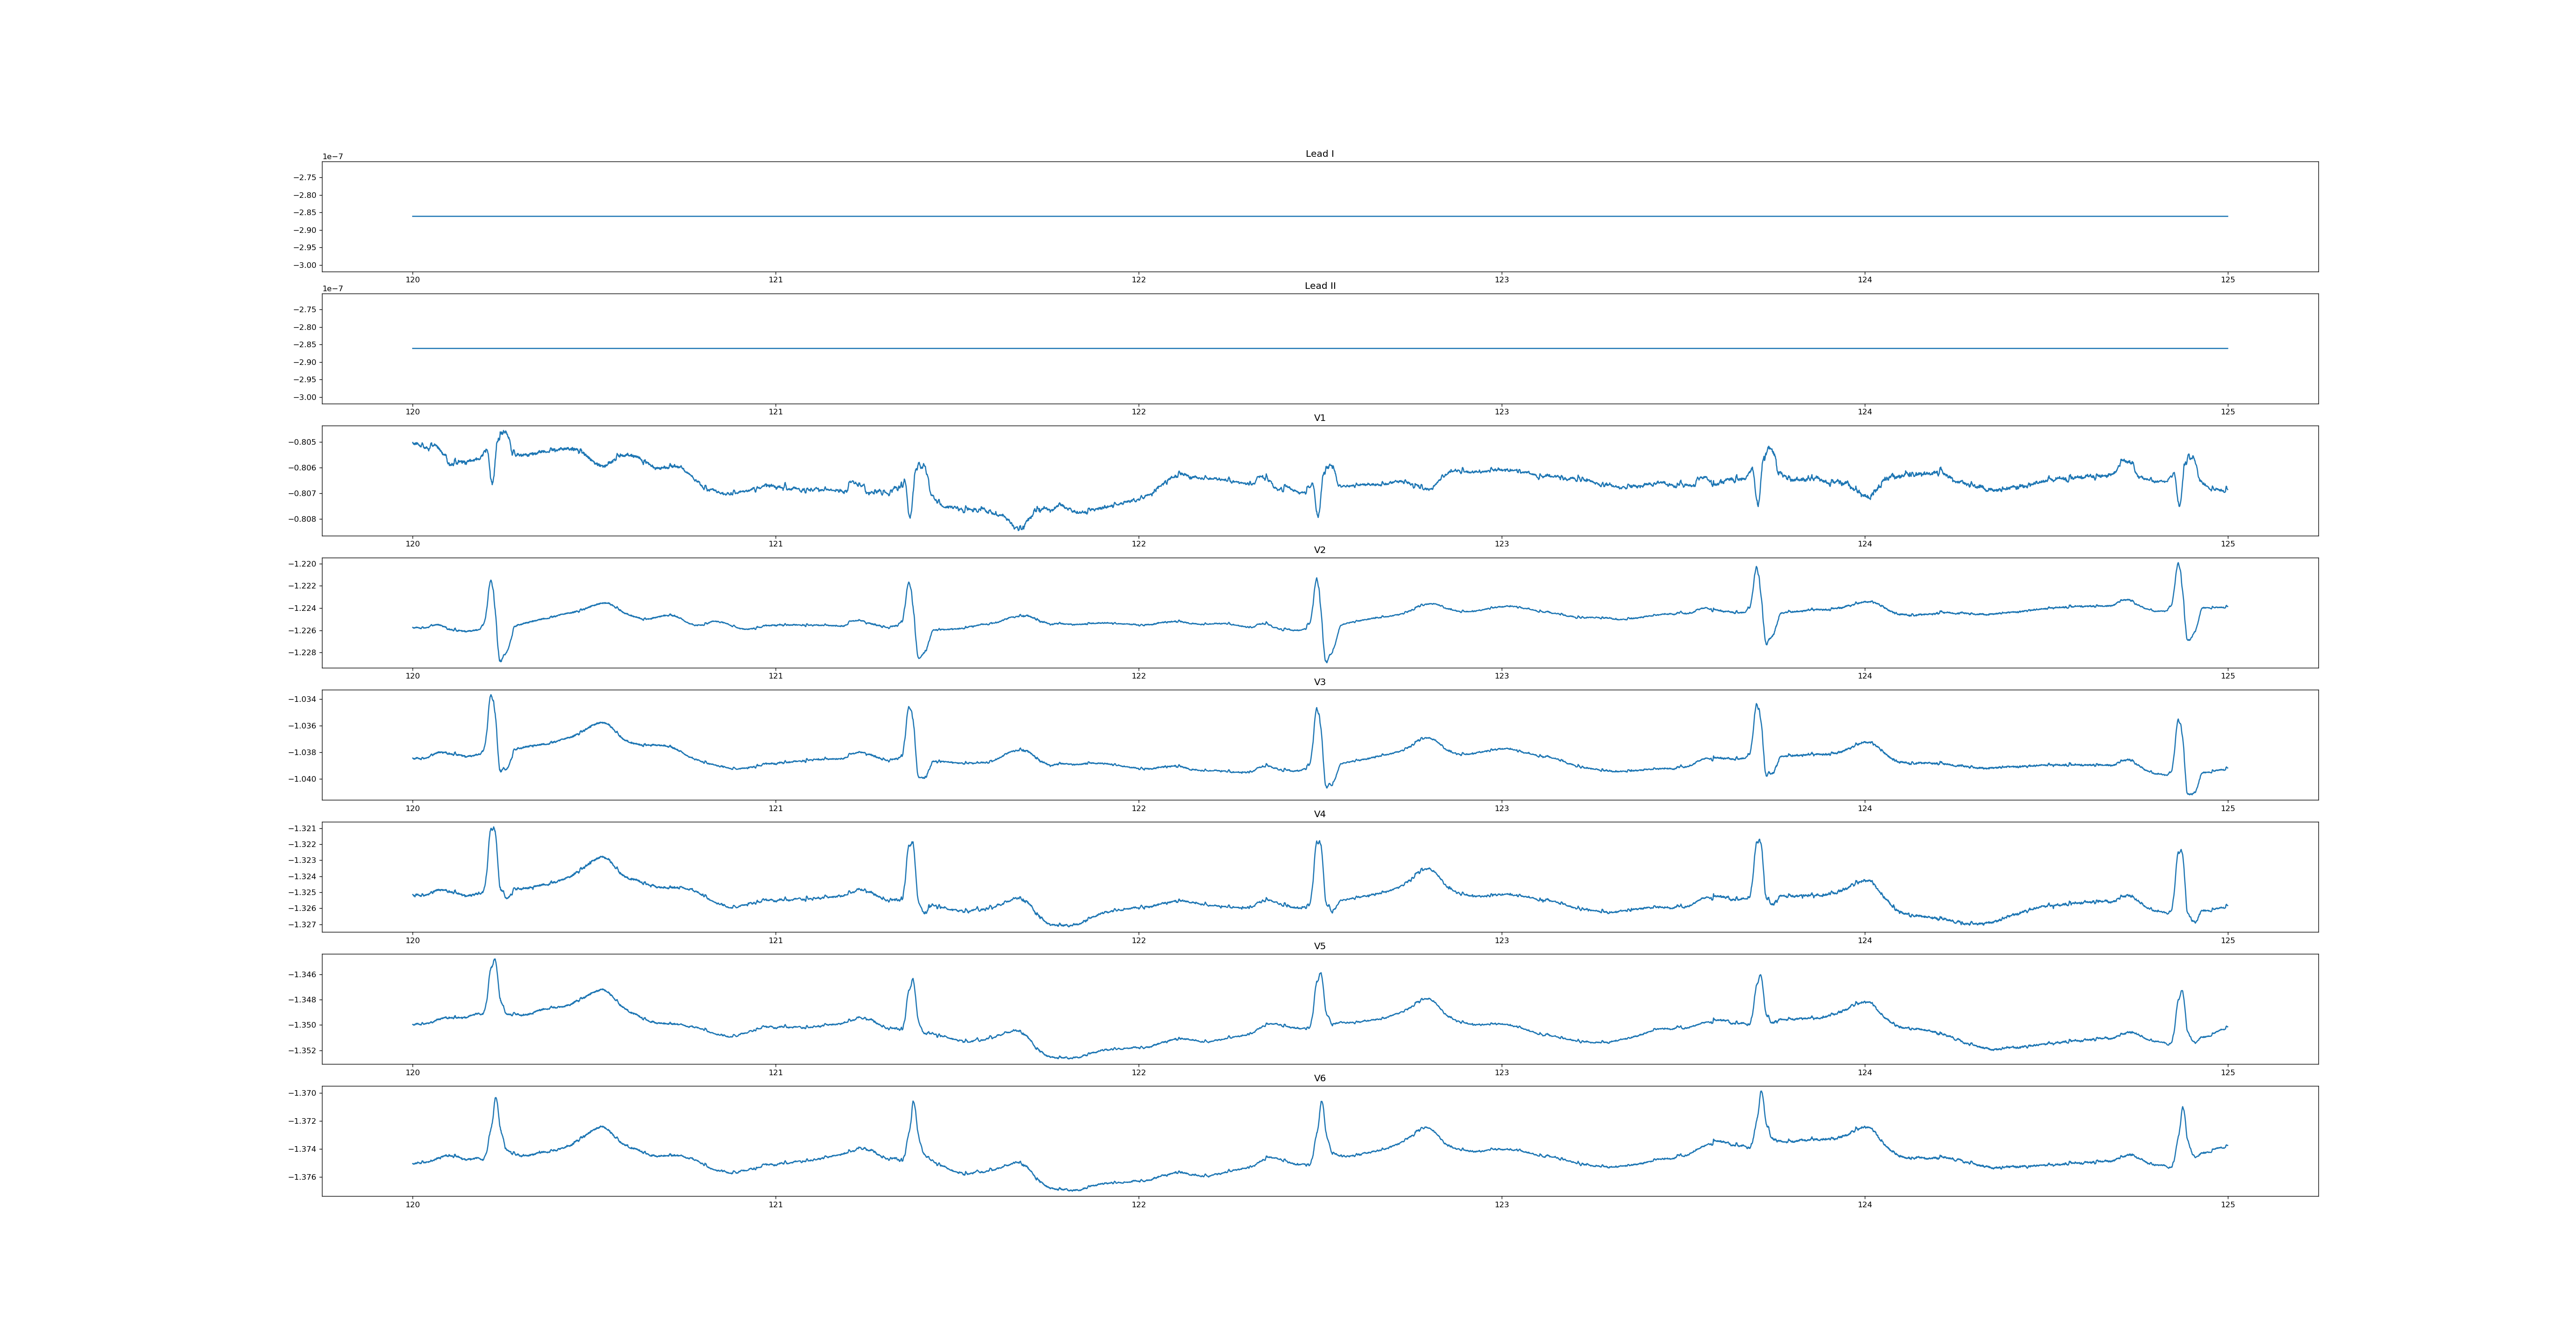Click the 1e−7 exponent label above Lead I
The width and height of the screenshot is (2576, 1344).
pos(332,157)
